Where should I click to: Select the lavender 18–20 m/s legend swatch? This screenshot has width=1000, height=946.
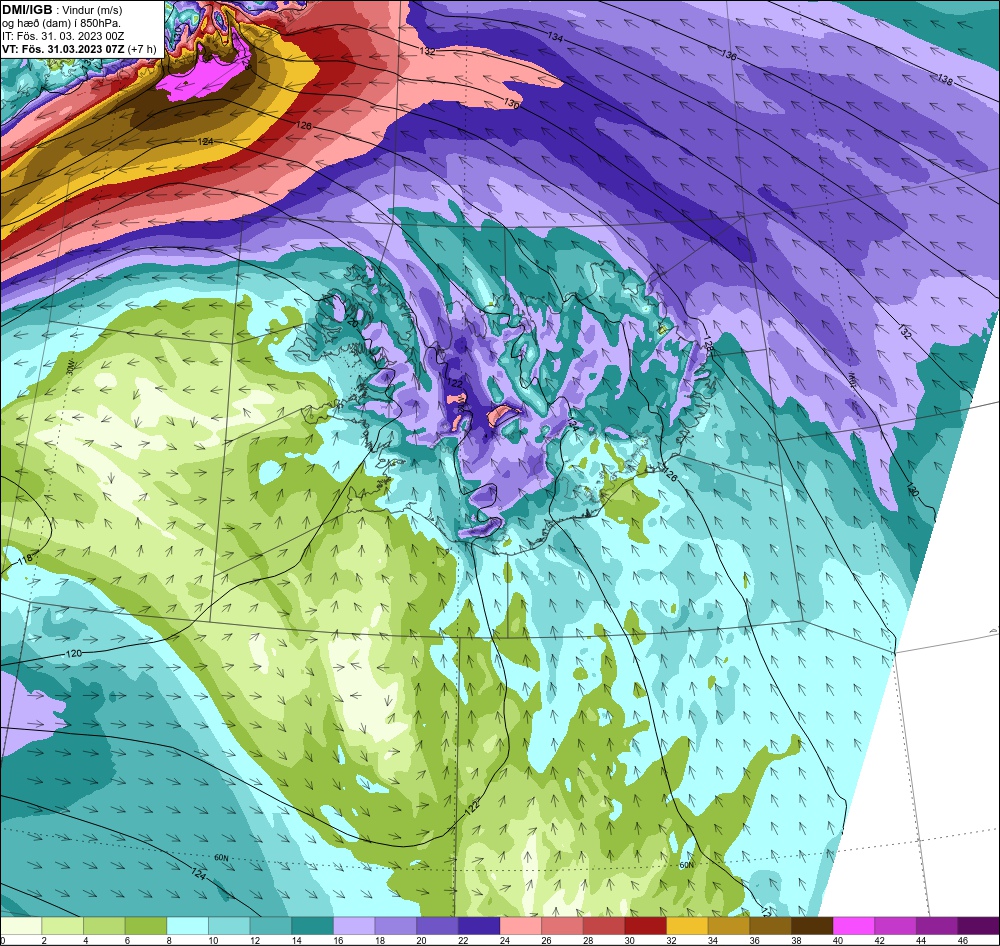coord(396,926)
